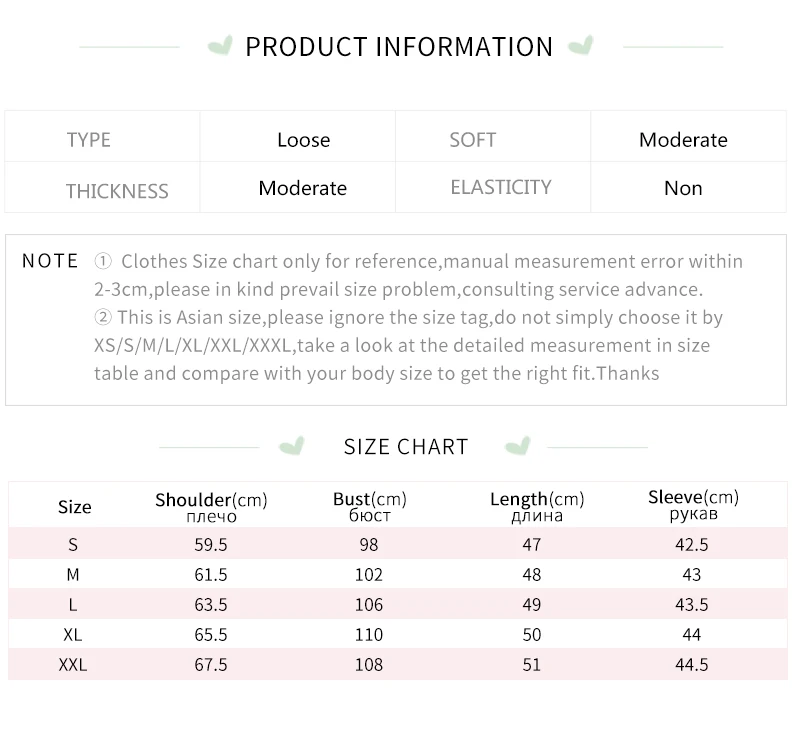
Task: Click the THICKNESS label cell
Action: pyautogui.click(x=103, y=187)
